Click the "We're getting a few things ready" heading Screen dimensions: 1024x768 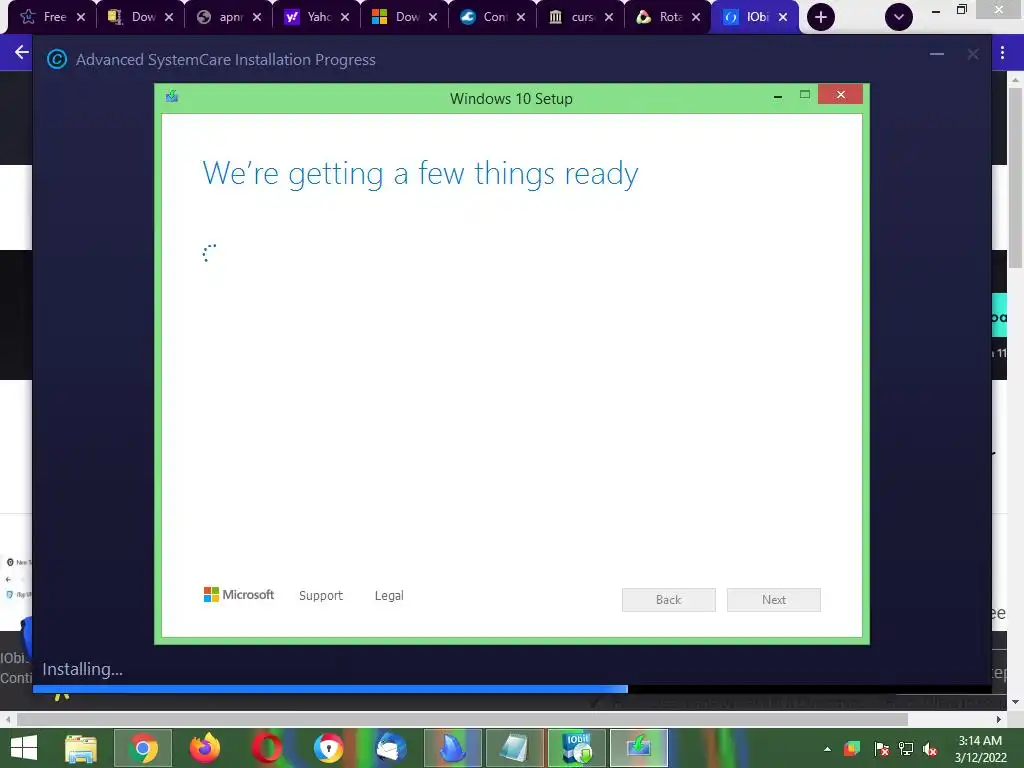point(421,174)
